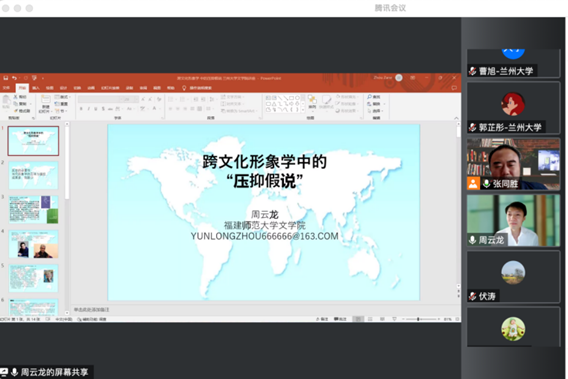The height and width of the screenshot is (379, 568).
Task: Click the comments speech bubble icon in ribbon
Action: 454,88
